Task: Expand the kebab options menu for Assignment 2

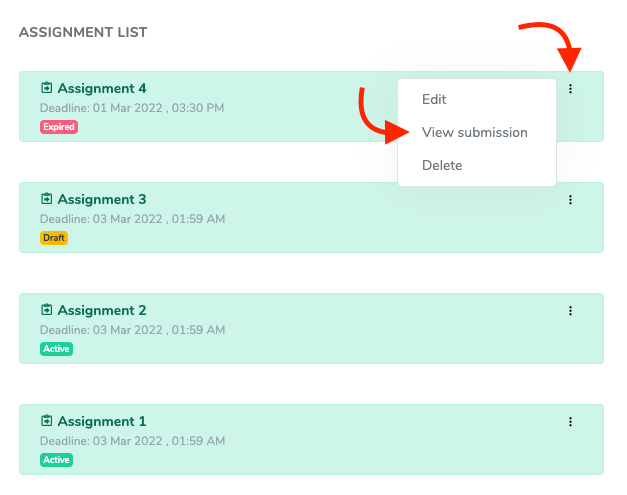Action: click(570, 311)
